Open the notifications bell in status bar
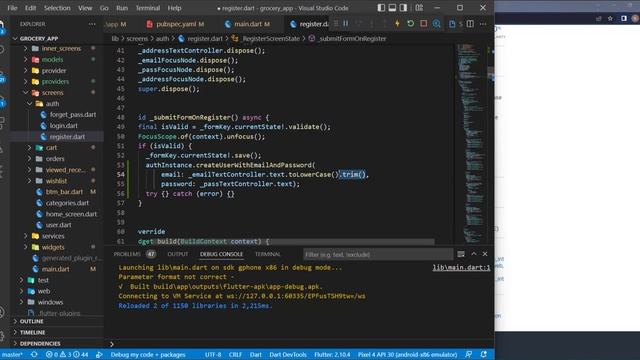The height and width of the screenshot is (360, 640). click(x=484, y=354)
